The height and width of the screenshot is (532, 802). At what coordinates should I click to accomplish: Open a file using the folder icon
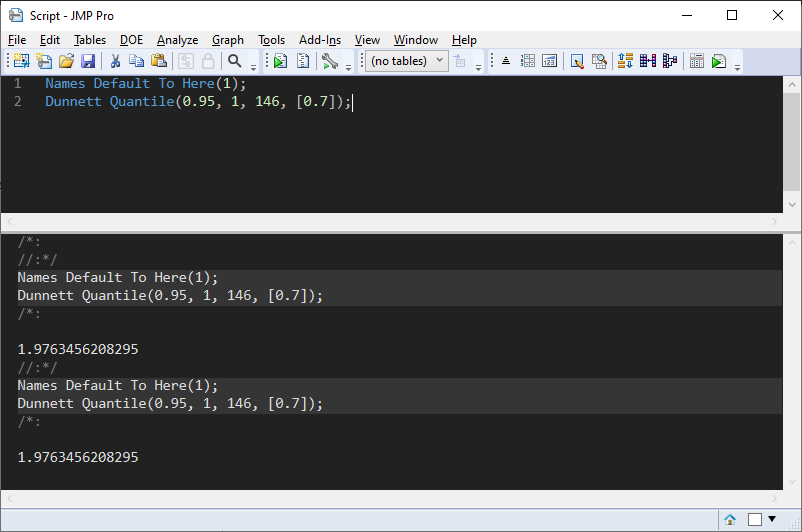click(66, 61)
